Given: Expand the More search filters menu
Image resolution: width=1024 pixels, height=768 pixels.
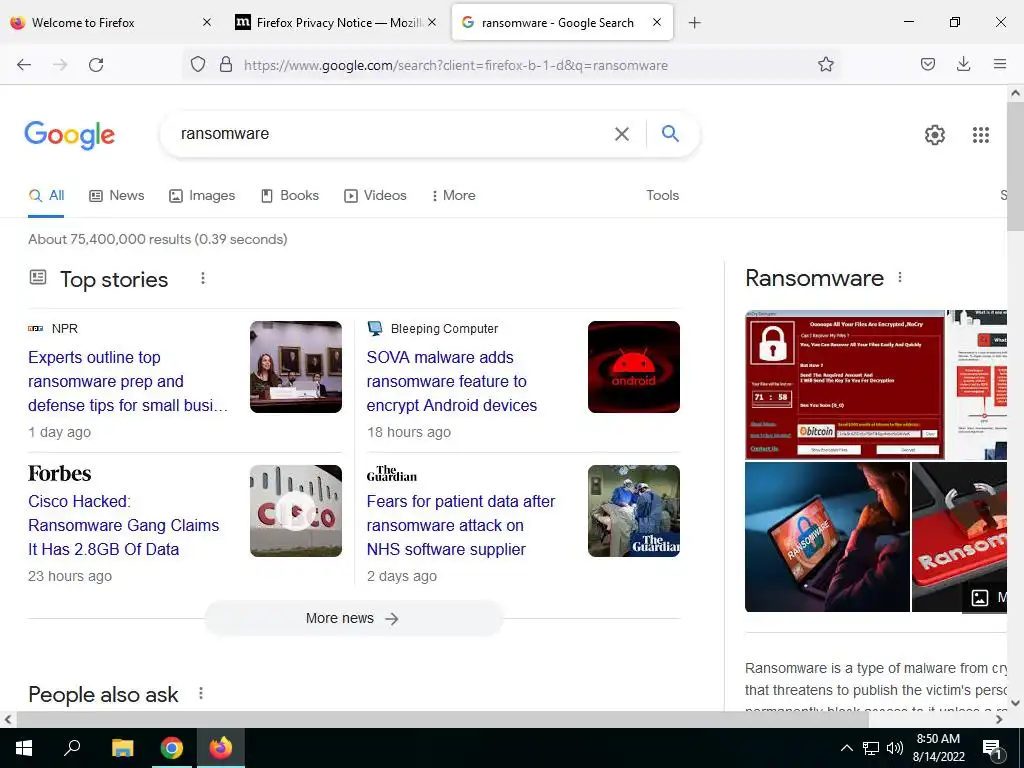Looking at the screenshot, I should pos(453,195).
